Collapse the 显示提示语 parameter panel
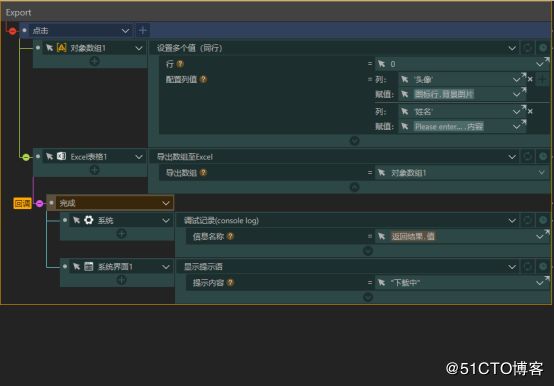554x386 pixels. [367, 297]
